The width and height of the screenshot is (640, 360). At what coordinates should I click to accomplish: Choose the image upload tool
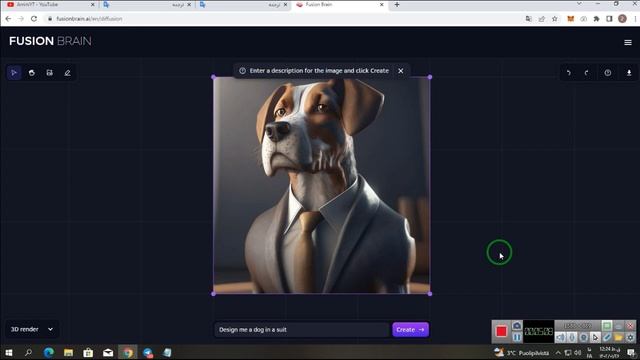point(49,73)
